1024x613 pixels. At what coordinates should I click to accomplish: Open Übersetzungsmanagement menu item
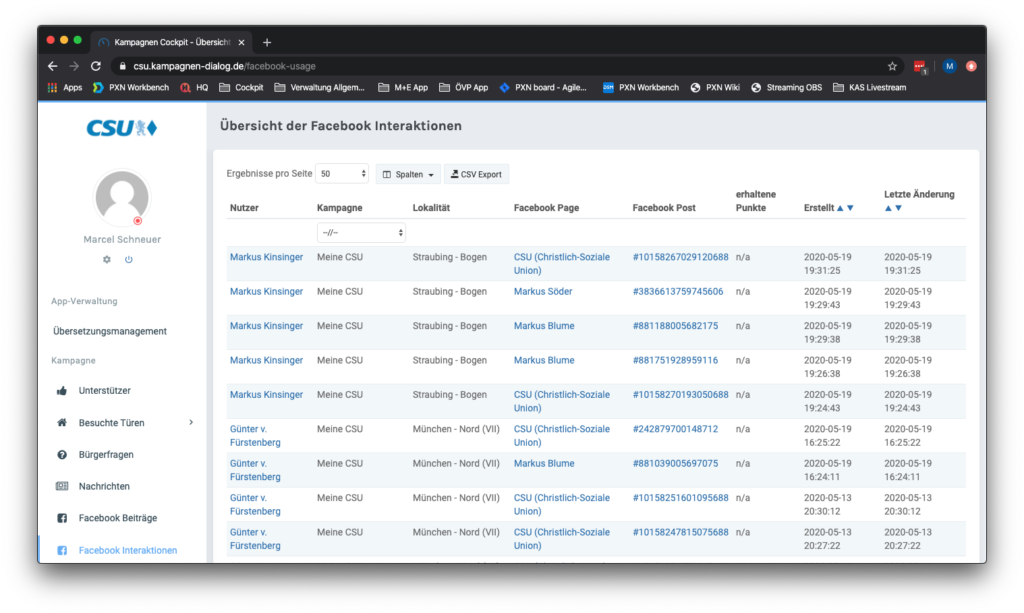coord(110,331)
